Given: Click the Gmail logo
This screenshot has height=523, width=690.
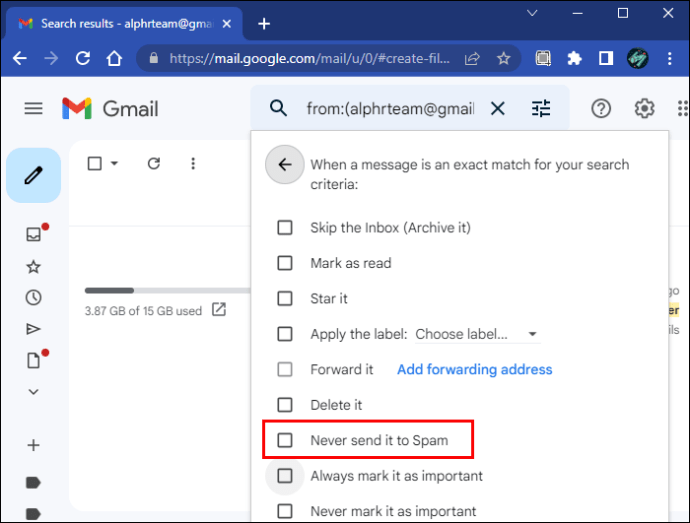Looking at the screenshot, I should pyautogui.click(x=110, y=108).
